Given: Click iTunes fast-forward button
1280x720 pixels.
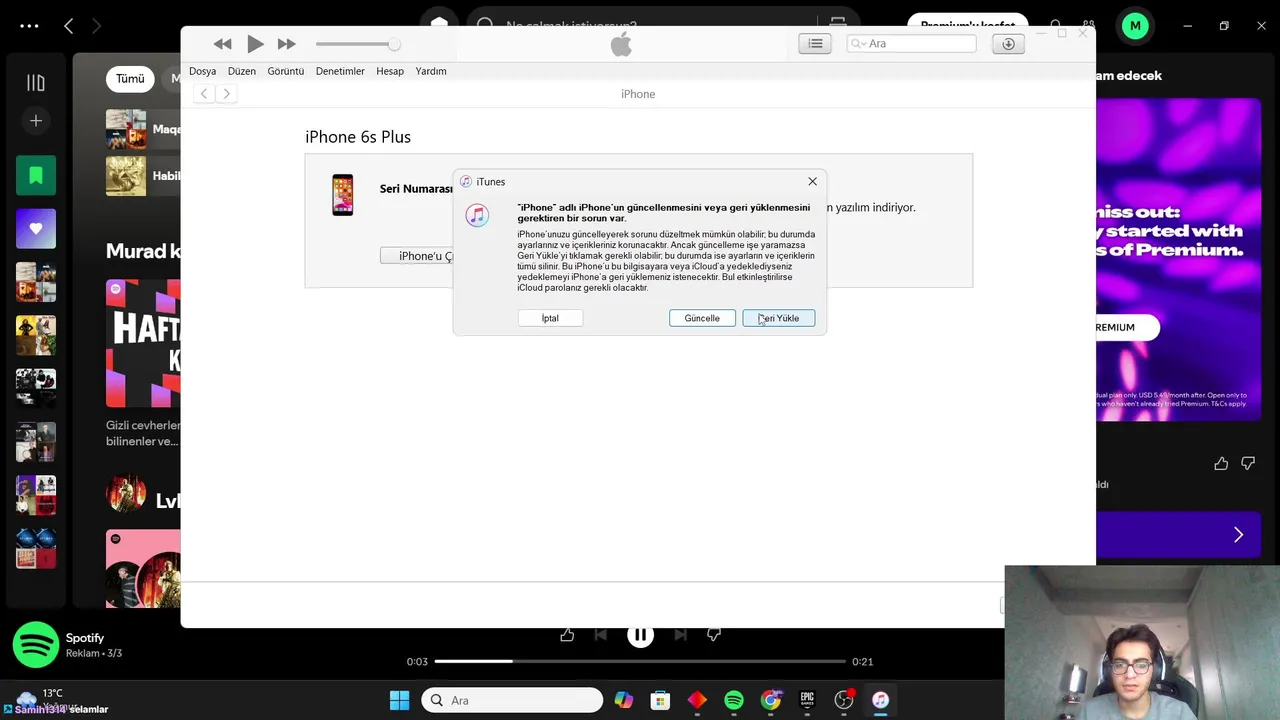Looking at the screenshot, I should click(286, 44).
